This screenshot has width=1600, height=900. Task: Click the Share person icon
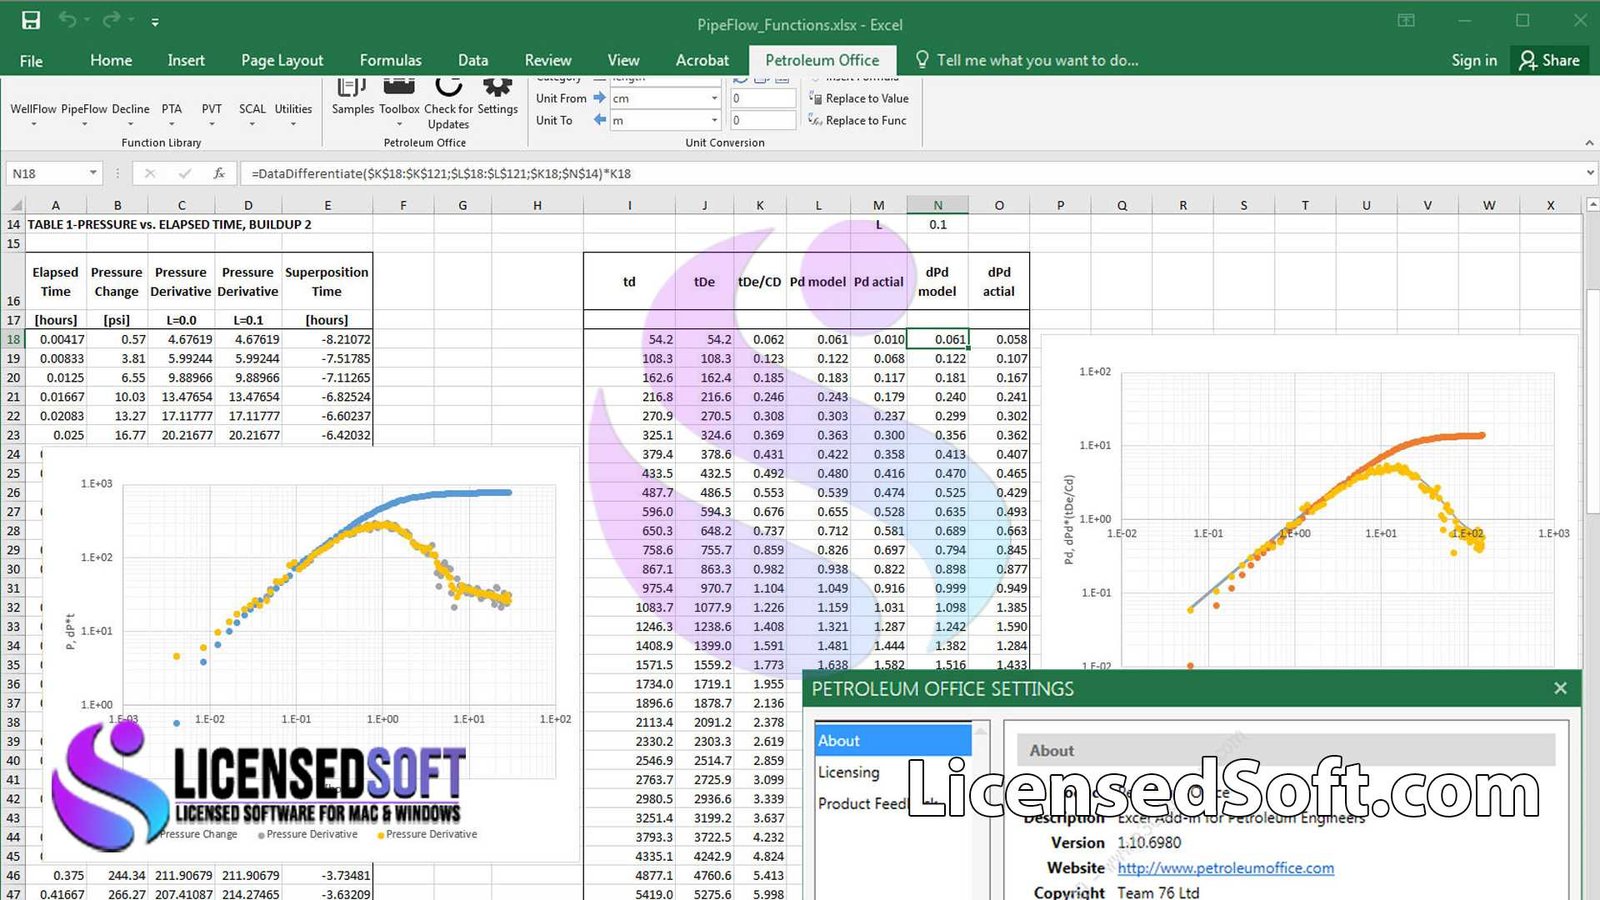click(1527, 60)
